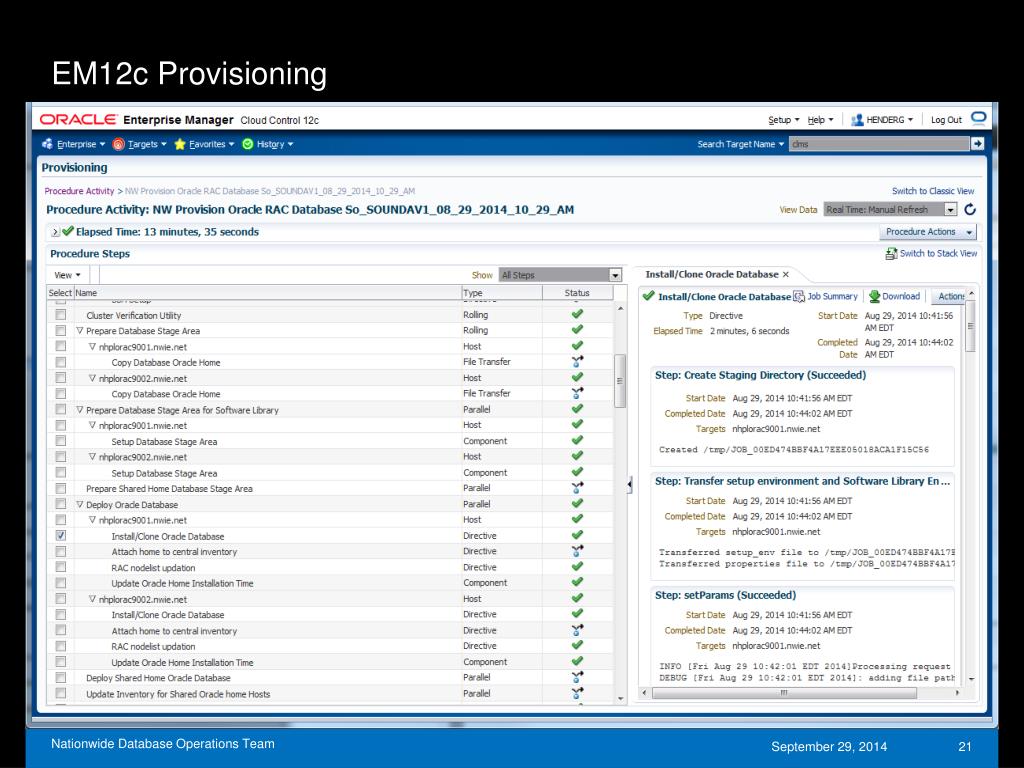The height and width of the screenshot is (768, 1024).
Task: Tick the Cluster Verification Utility checkbox
Action: (61, 315)
